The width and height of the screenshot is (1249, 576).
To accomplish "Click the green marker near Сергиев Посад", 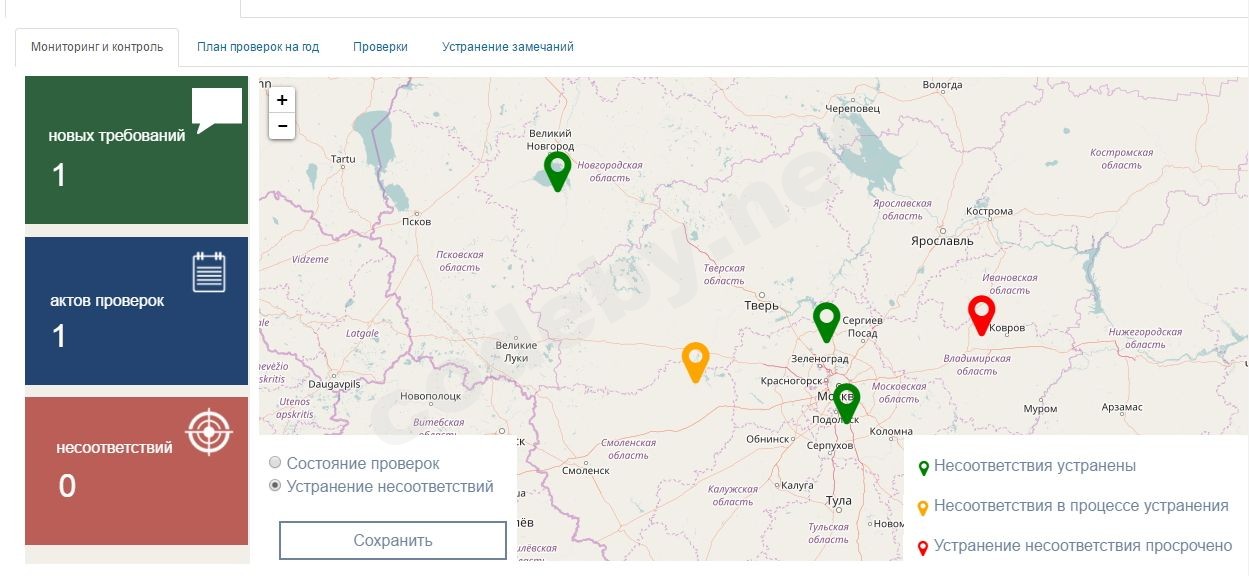I will 826,319.
